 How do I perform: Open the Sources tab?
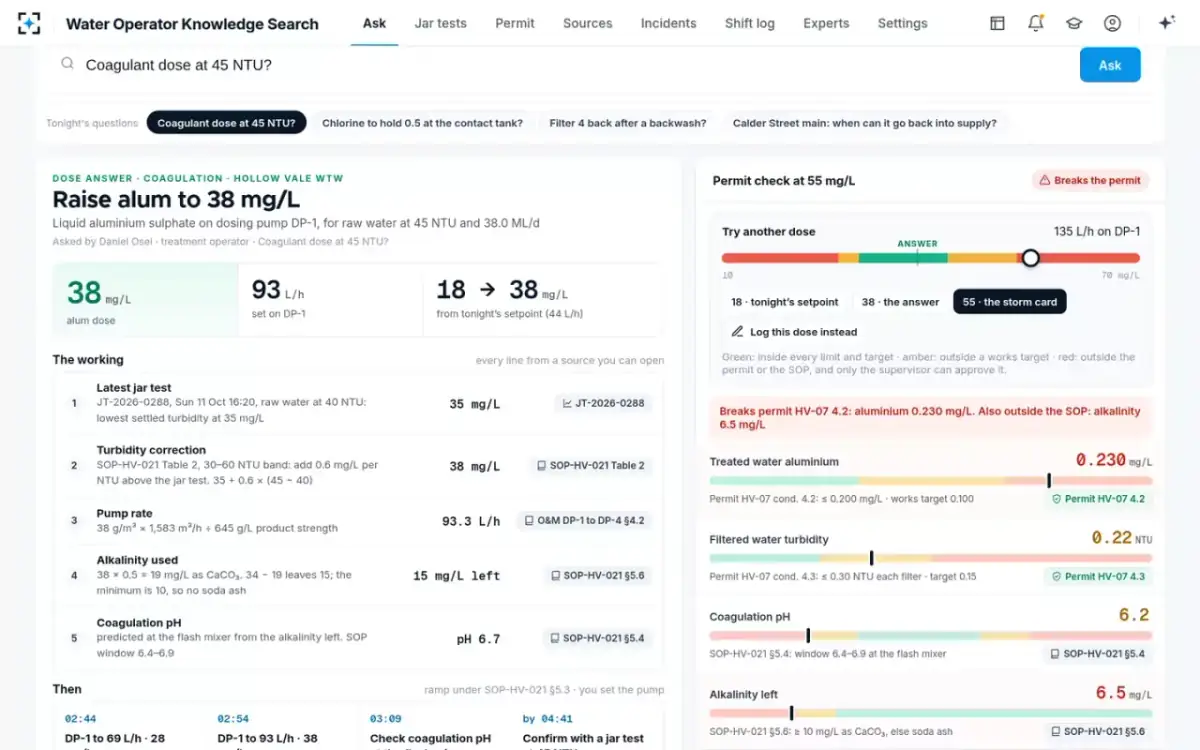pyautogui.click(x=588, y=23)
